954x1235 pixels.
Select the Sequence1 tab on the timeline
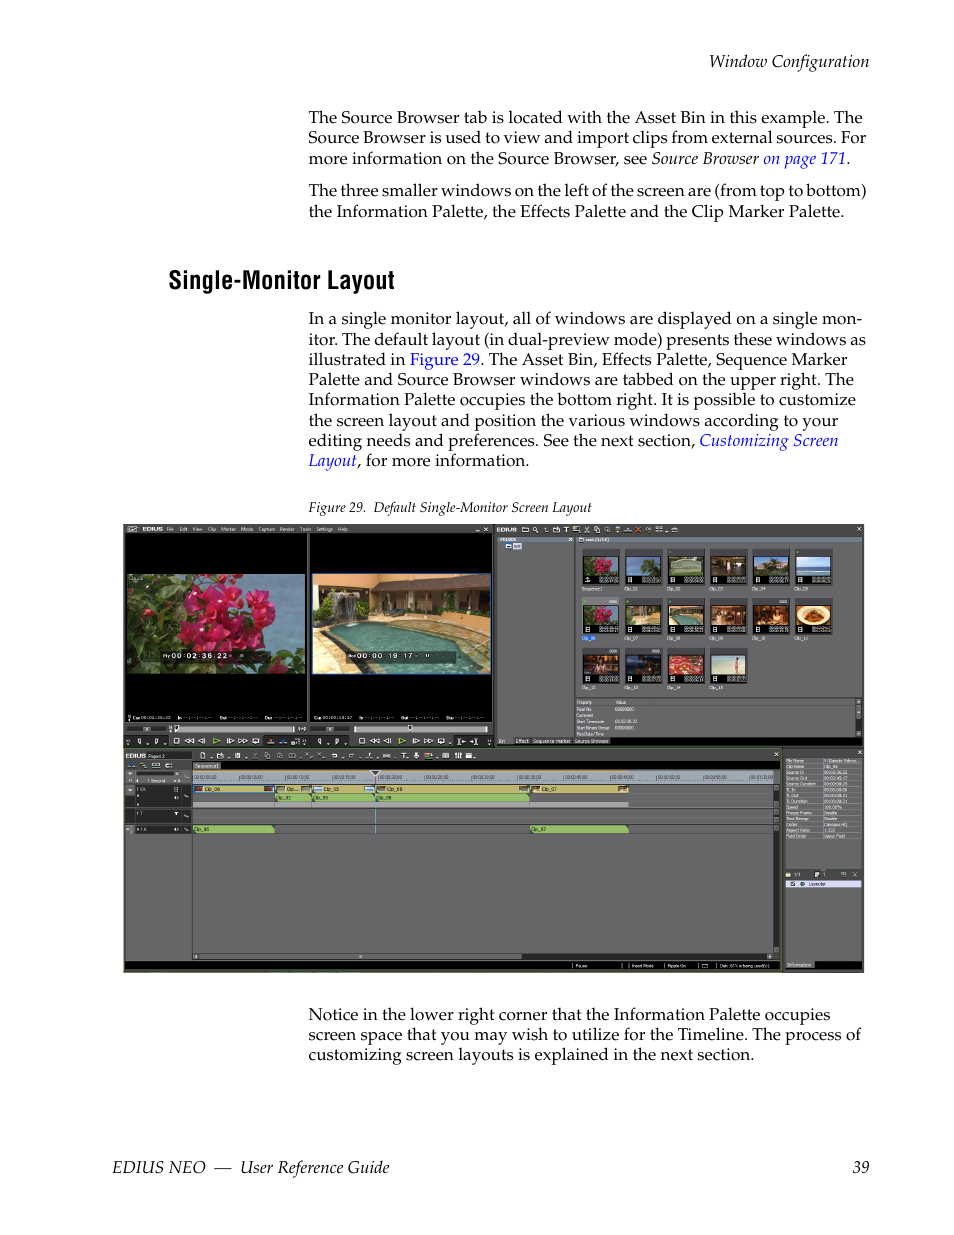click(207, 766)
